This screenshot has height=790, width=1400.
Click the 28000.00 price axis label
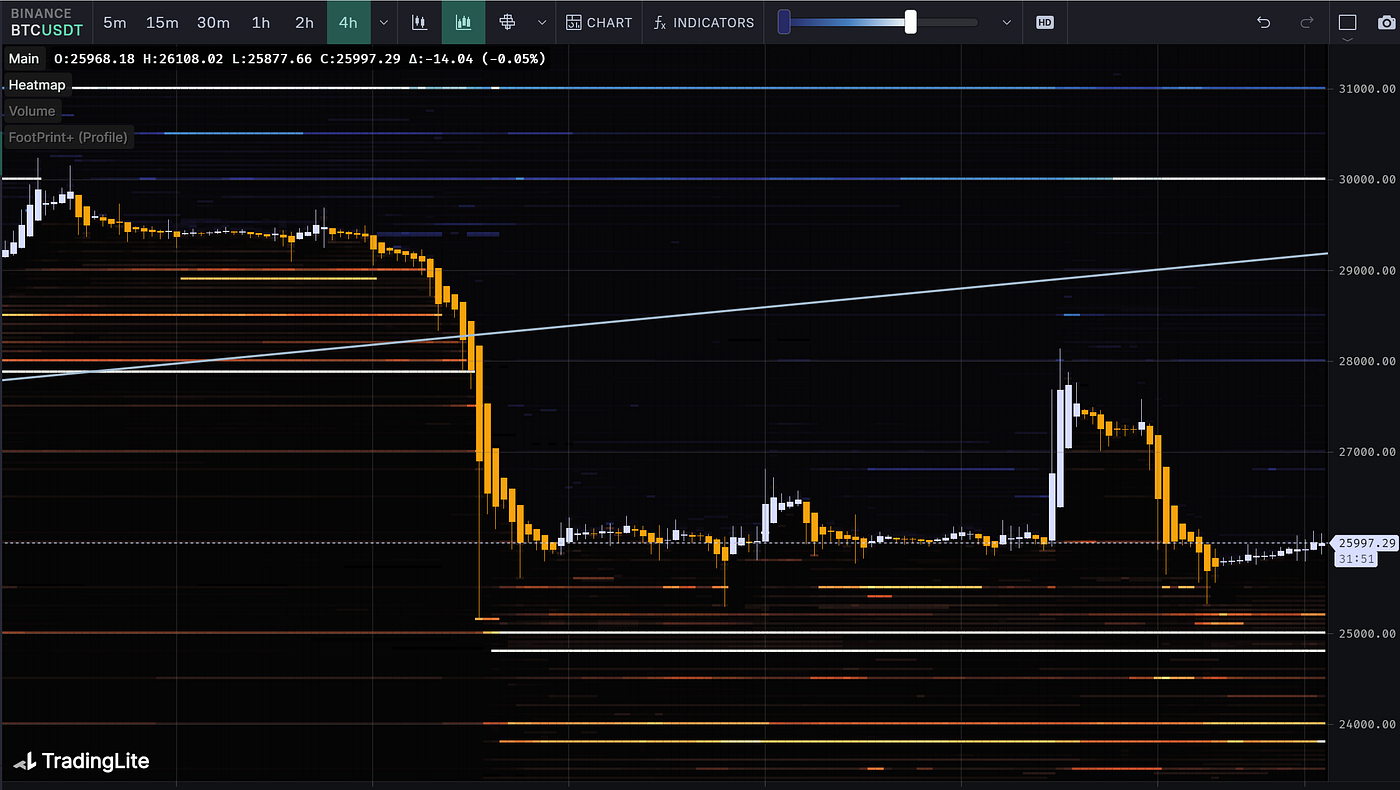(1366, 361)
